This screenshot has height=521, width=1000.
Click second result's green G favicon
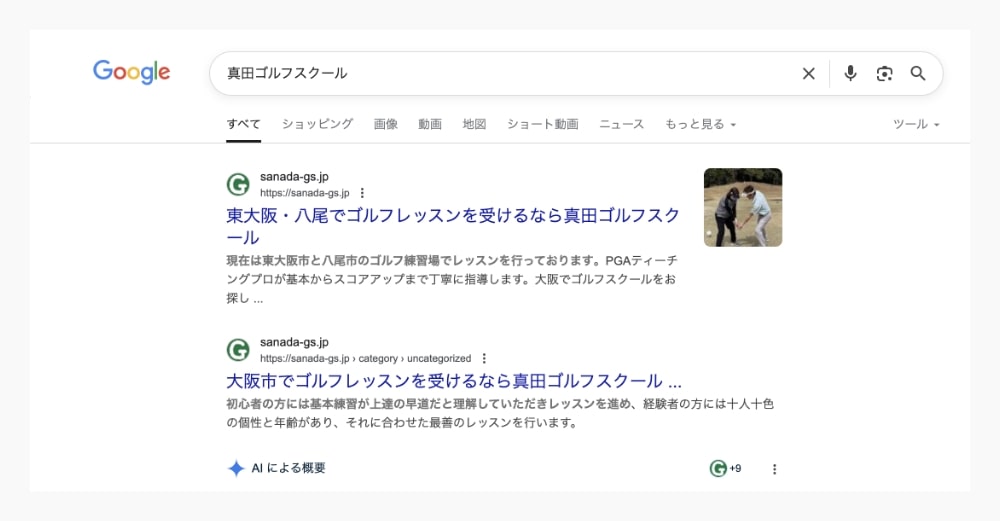pyautogui.click(x=239, y=350)
